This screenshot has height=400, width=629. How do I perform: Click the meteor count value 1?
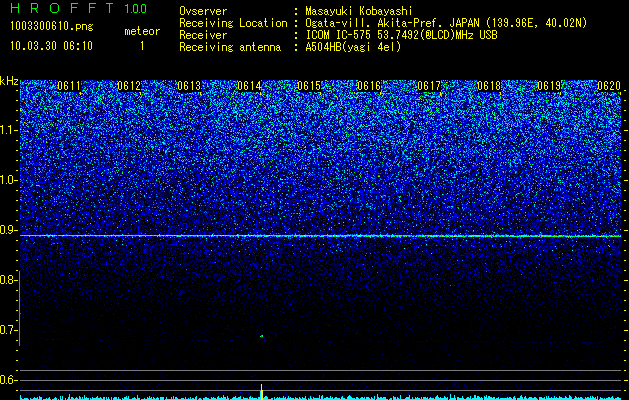coord(142,46)
